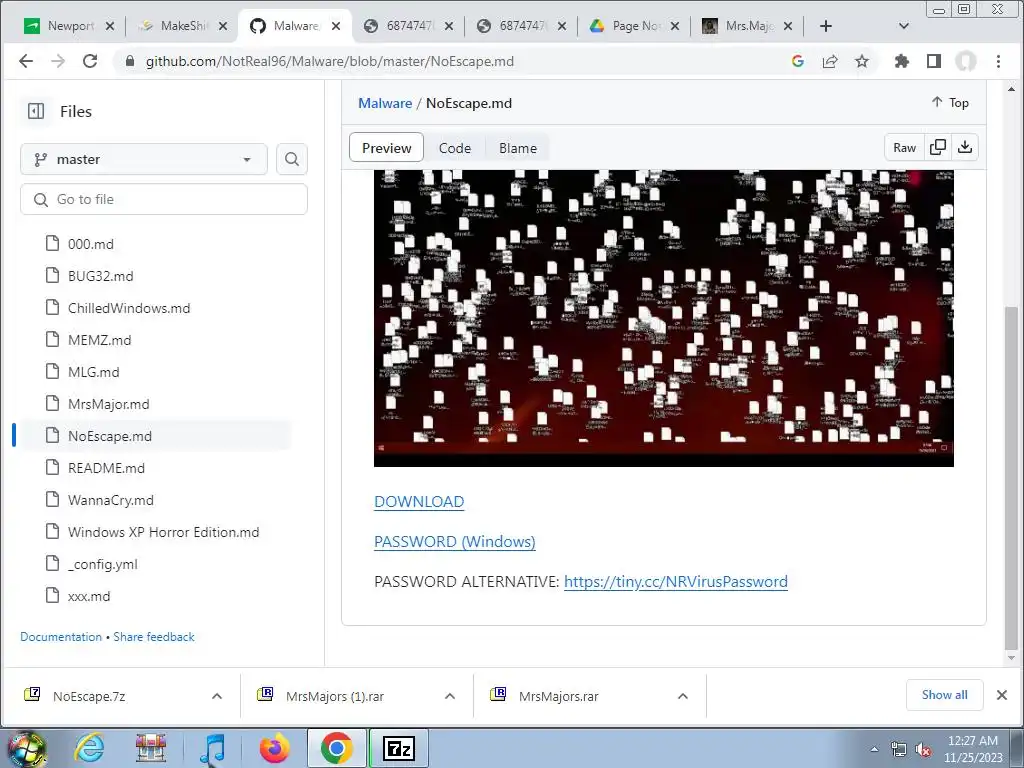Close the downloads bar
1024x768 pixels.
(1002, 696)
